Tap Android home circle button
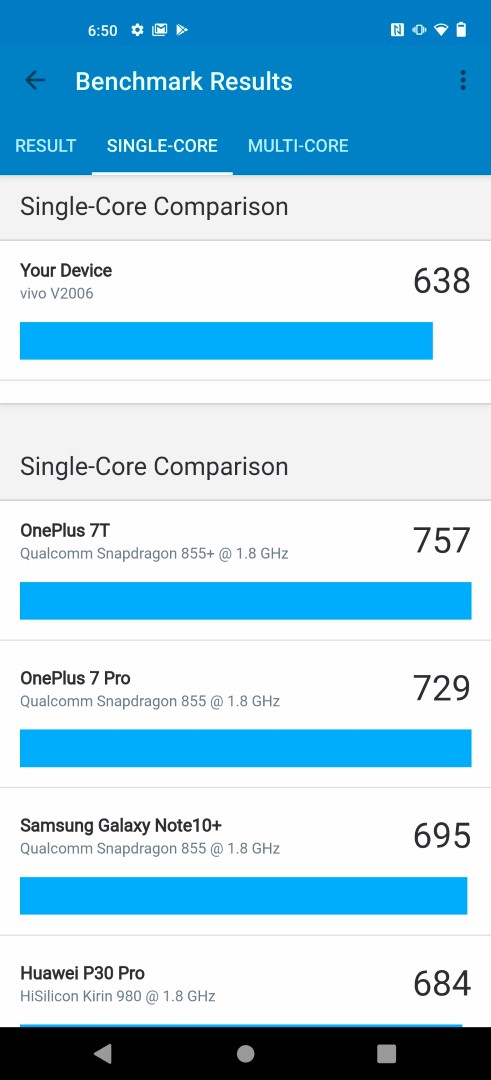The width and height of the screenshot is (491, 1080). [245, 1053]
